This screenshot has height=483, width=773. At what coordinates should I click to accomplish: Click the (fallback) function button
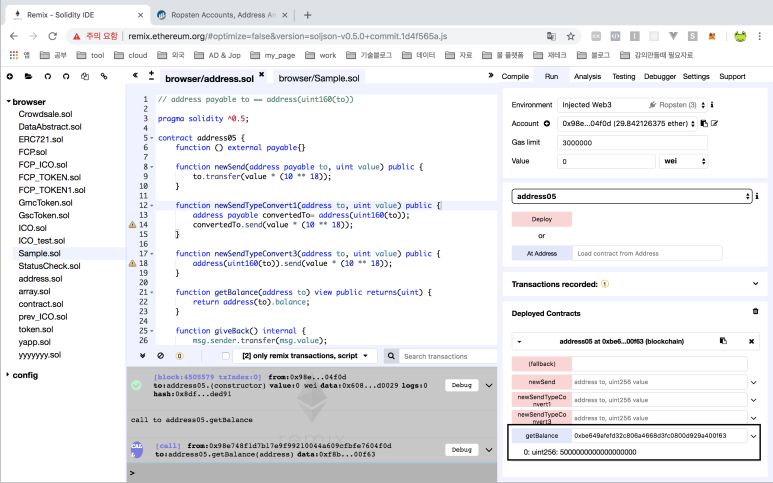[541, 364]
